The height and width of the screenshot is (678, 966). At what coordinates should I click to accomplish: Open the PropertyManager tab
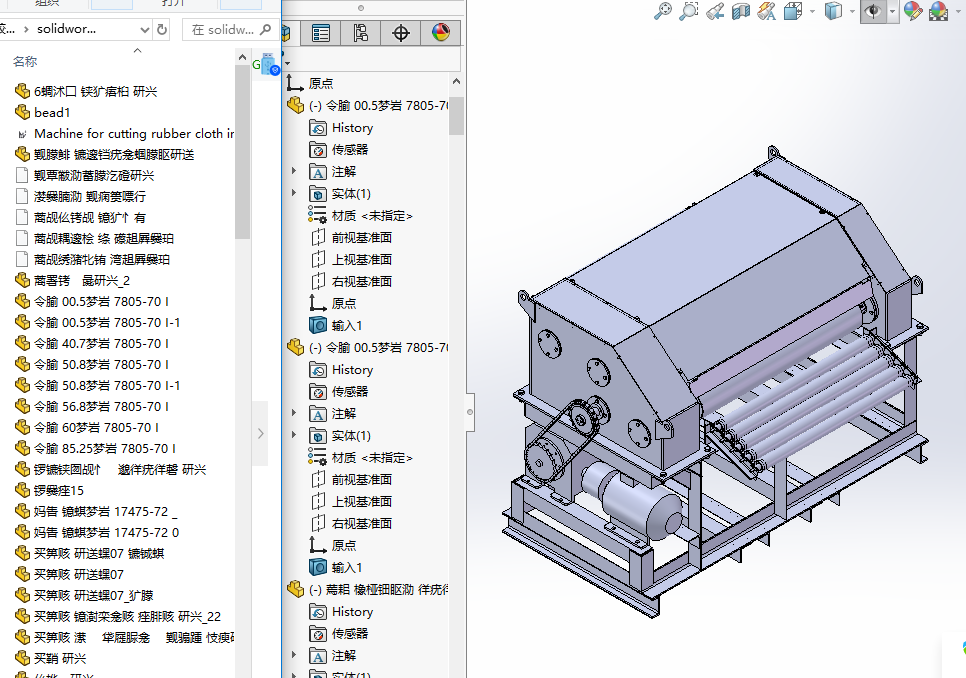(321, 33)
